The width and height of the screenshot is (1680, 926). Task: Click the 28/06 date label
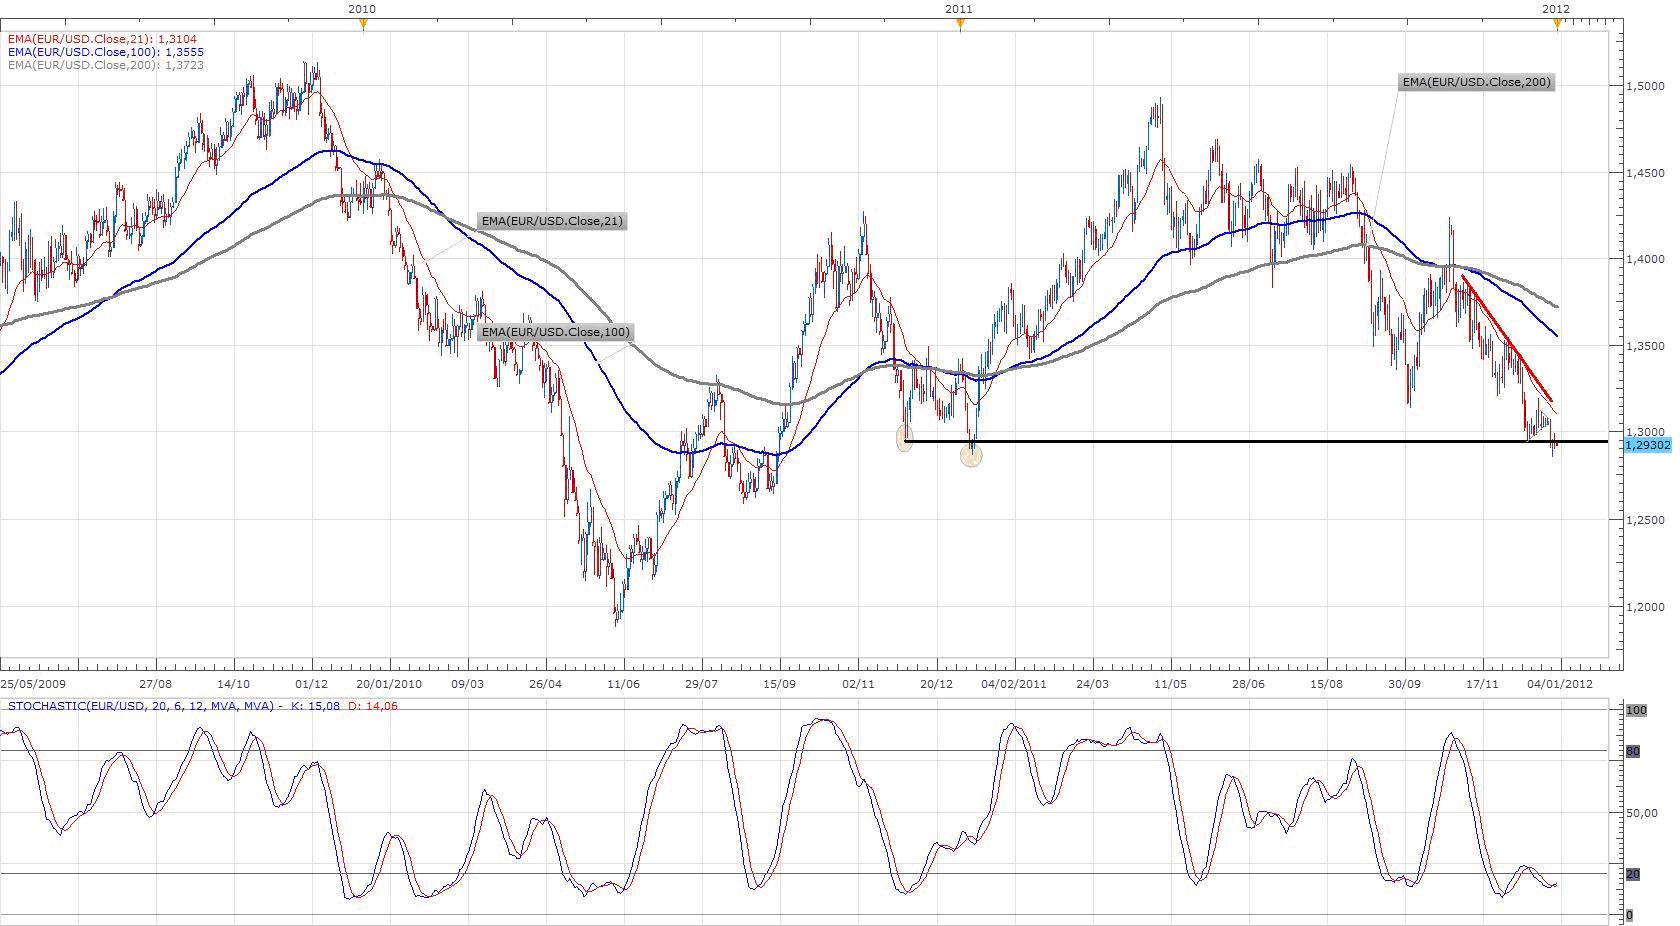[1248, 684]
